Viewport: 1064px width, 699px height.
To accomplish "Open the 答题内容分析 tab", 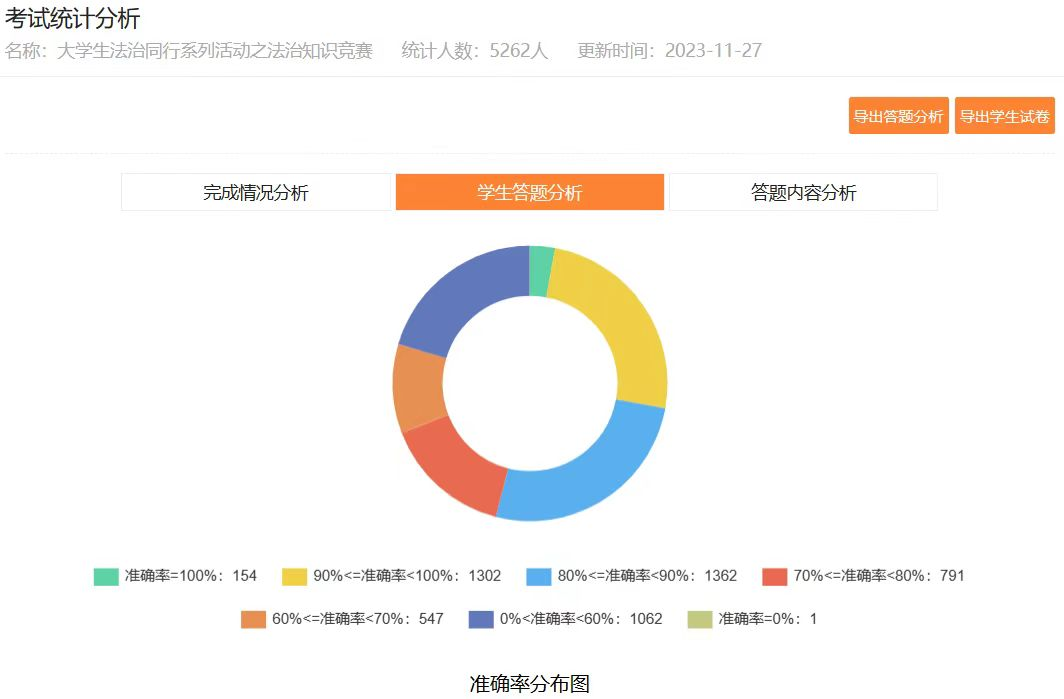I will (803, 192).
